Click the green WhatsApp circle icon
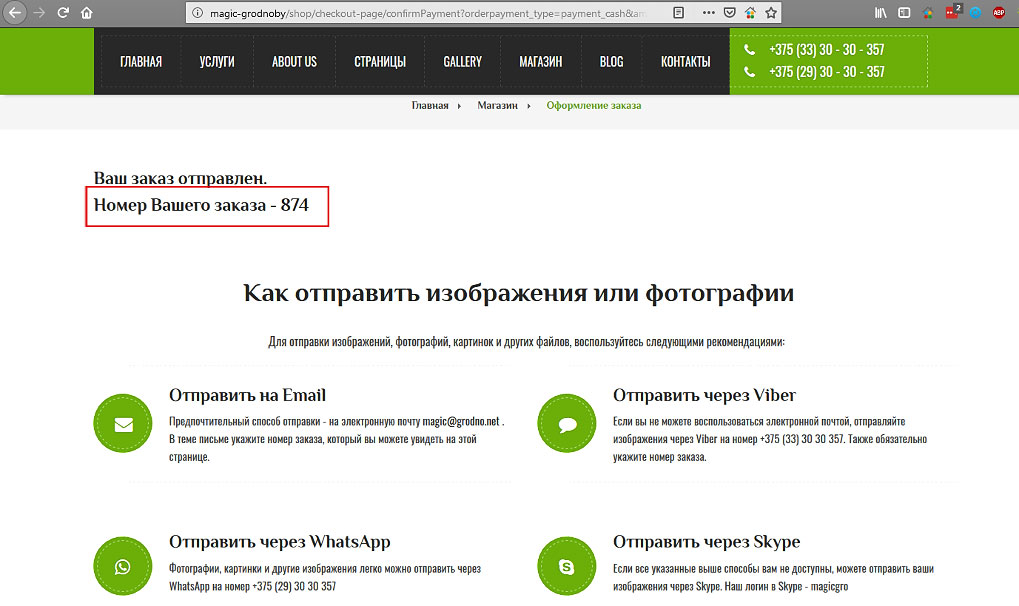 tap(123, 567)
